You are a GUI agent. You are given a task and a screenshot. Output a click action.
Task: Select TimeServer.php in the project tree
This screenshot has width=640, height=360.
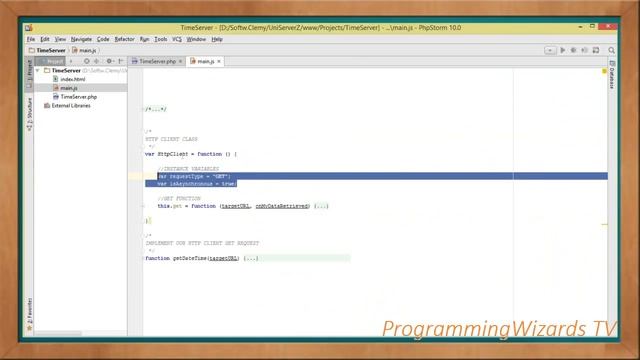79,97
